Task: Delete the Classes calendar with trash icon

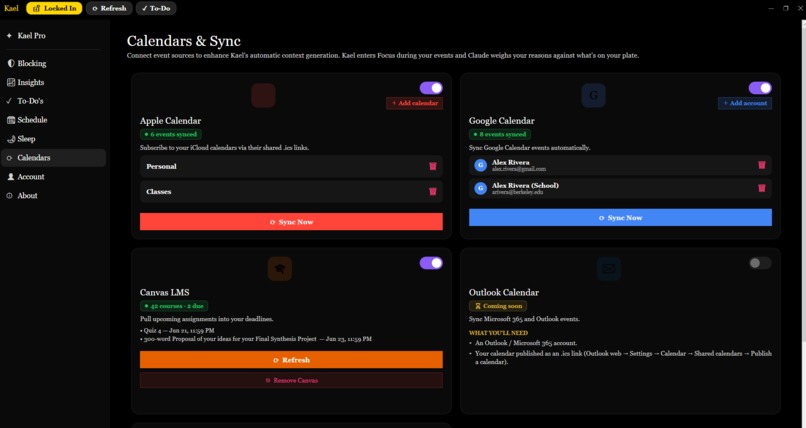Action: [433, 192]
